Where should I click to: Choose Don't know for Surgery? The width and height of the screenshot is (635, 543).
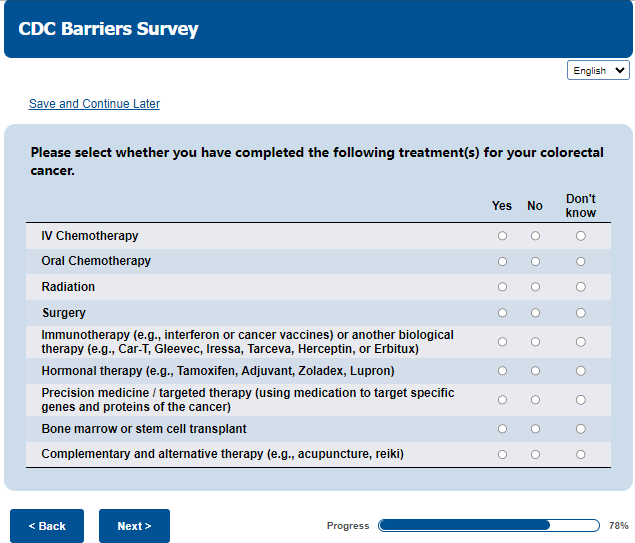point(581,313)
